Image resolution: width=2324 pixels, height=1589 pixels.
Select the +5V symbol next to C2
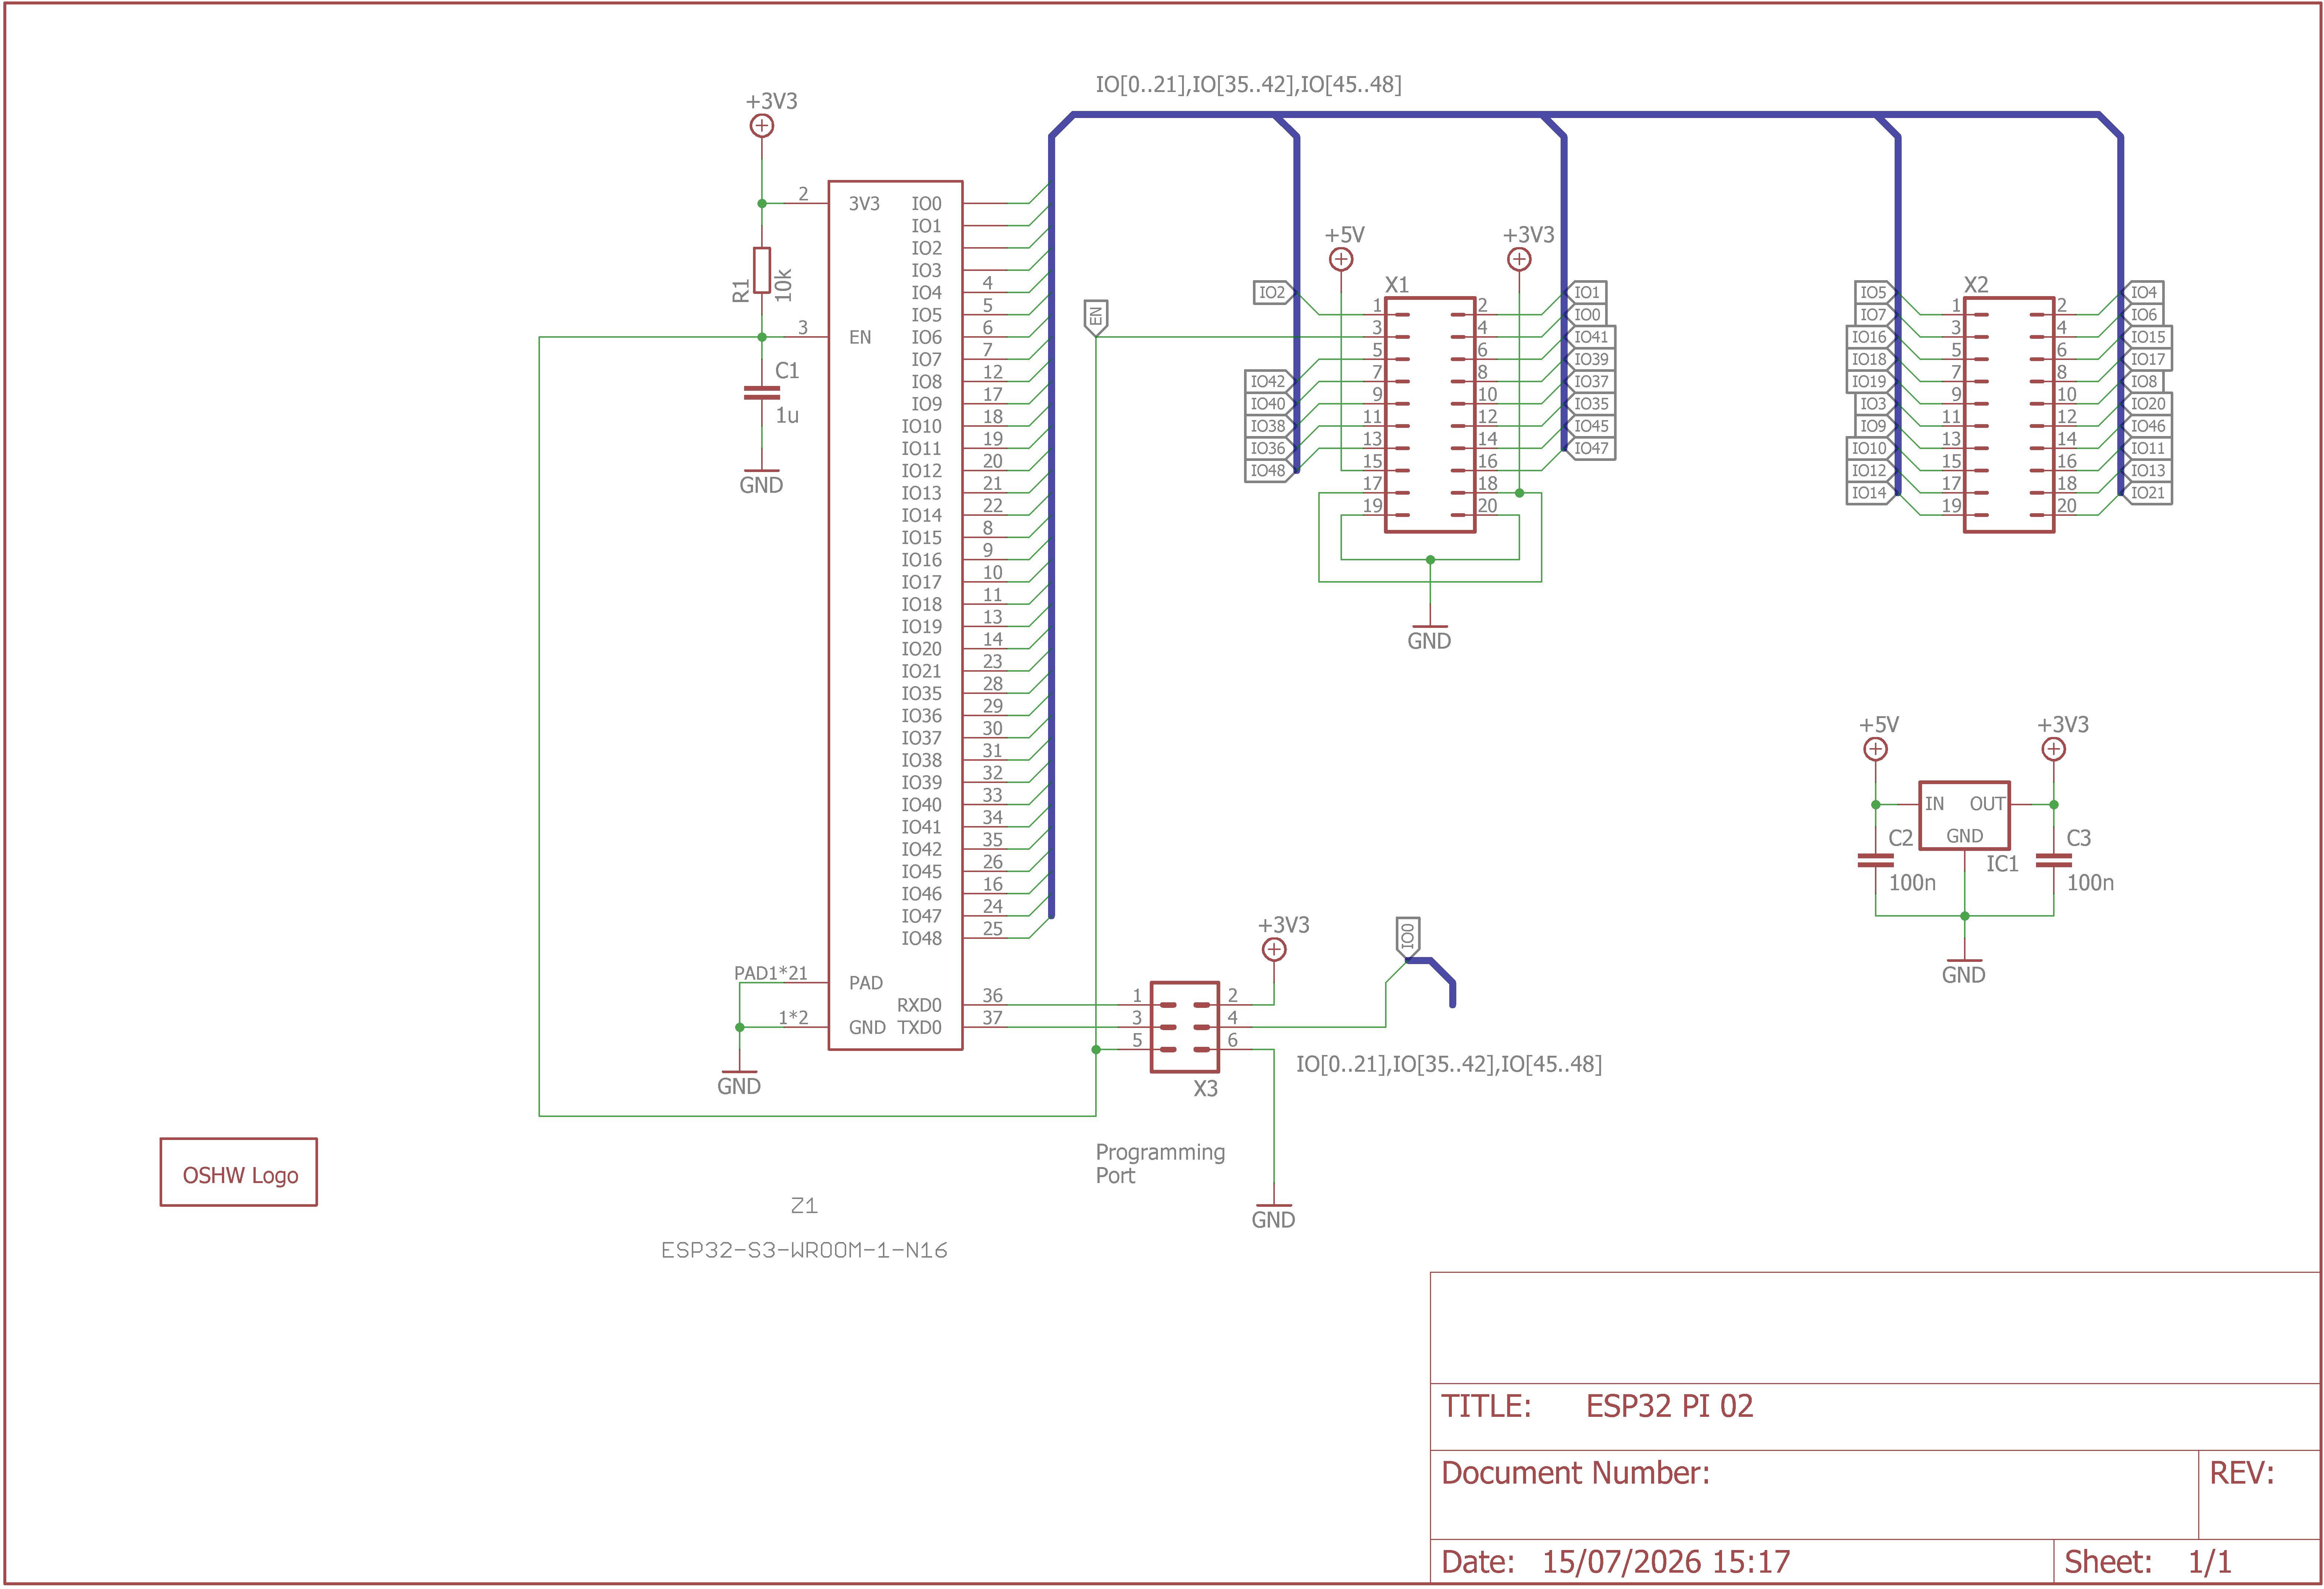[1875, 749]
